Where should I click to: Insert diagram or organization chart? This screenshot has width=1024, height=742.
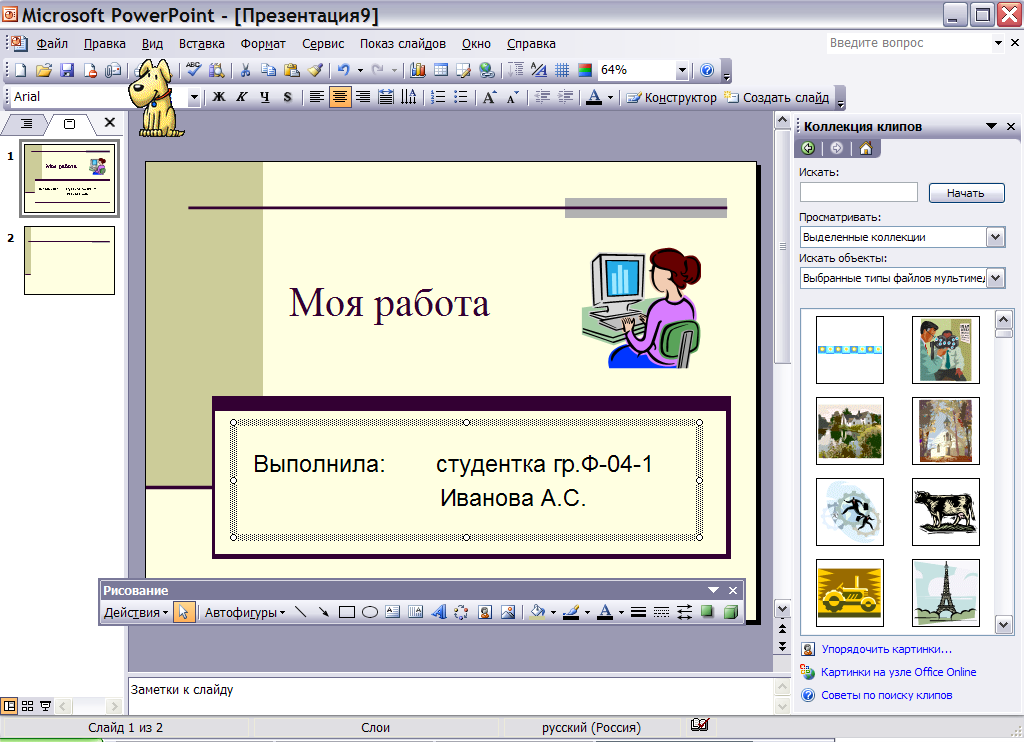461,612
